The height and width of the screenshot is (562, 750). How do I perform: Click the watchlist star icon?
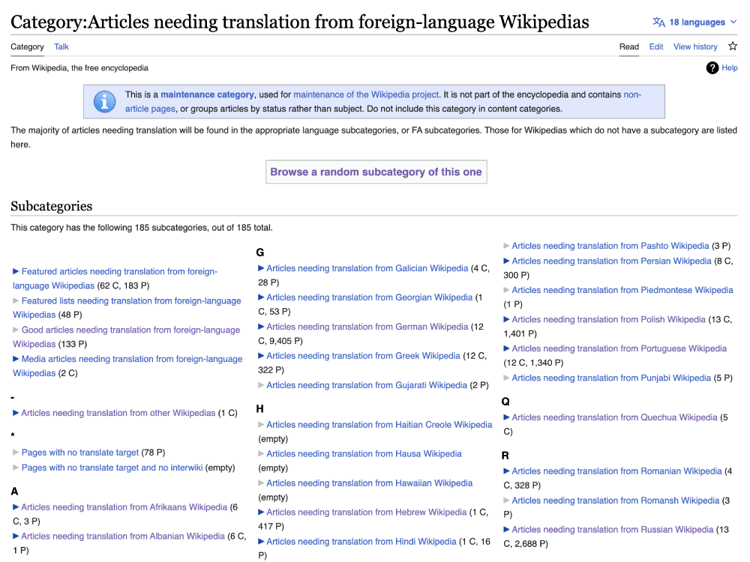[x=732, y=46]
